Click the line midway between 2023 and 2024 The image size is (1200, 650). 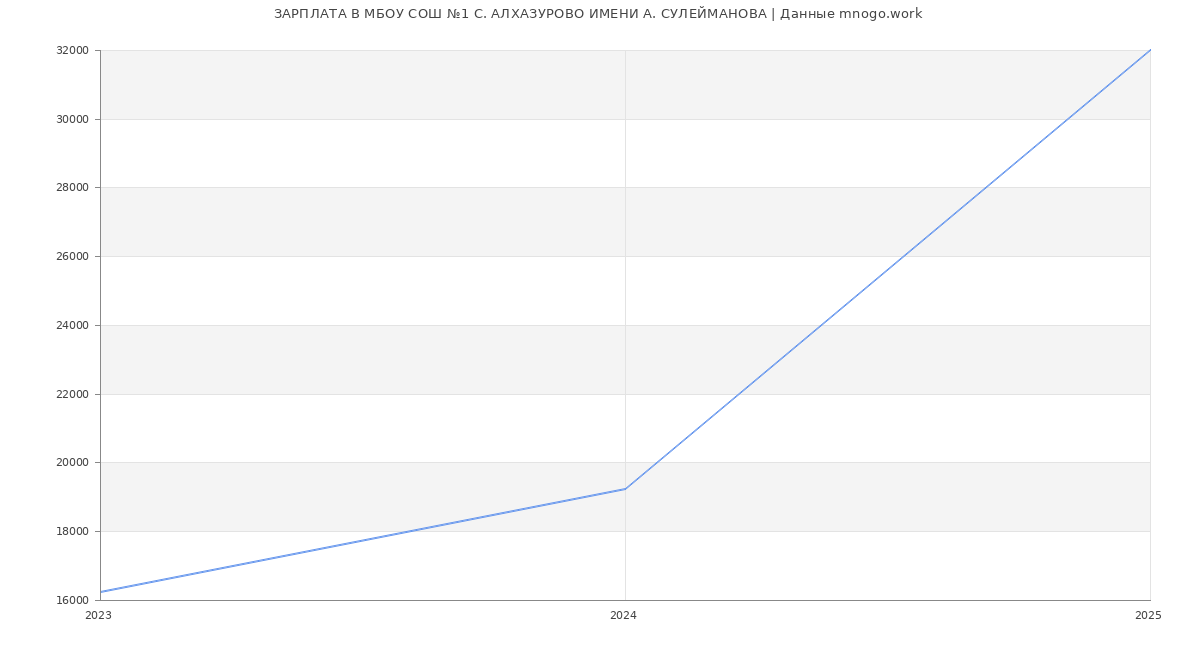point(363,540)
